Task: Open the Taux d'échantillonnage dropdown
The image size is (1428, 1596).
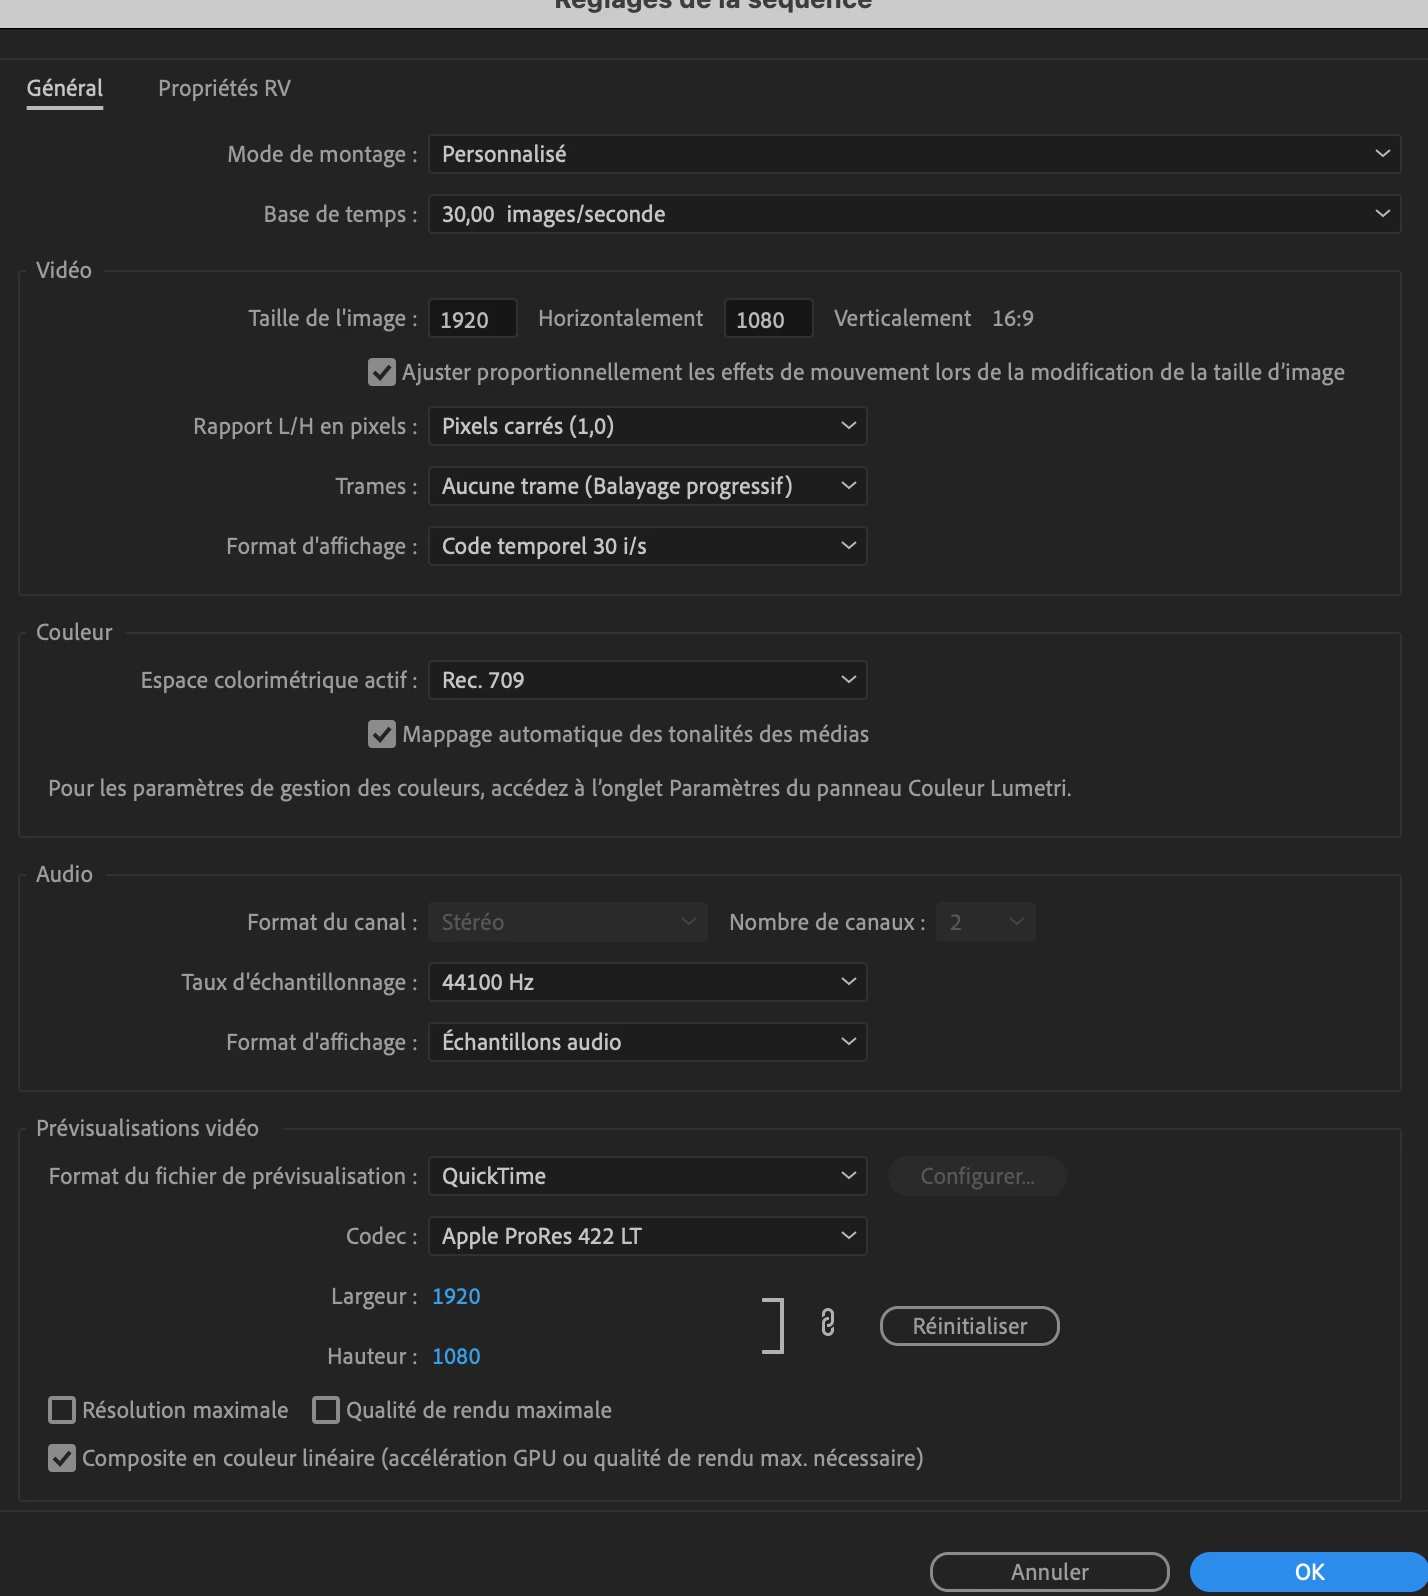Action: coord(647,982)
